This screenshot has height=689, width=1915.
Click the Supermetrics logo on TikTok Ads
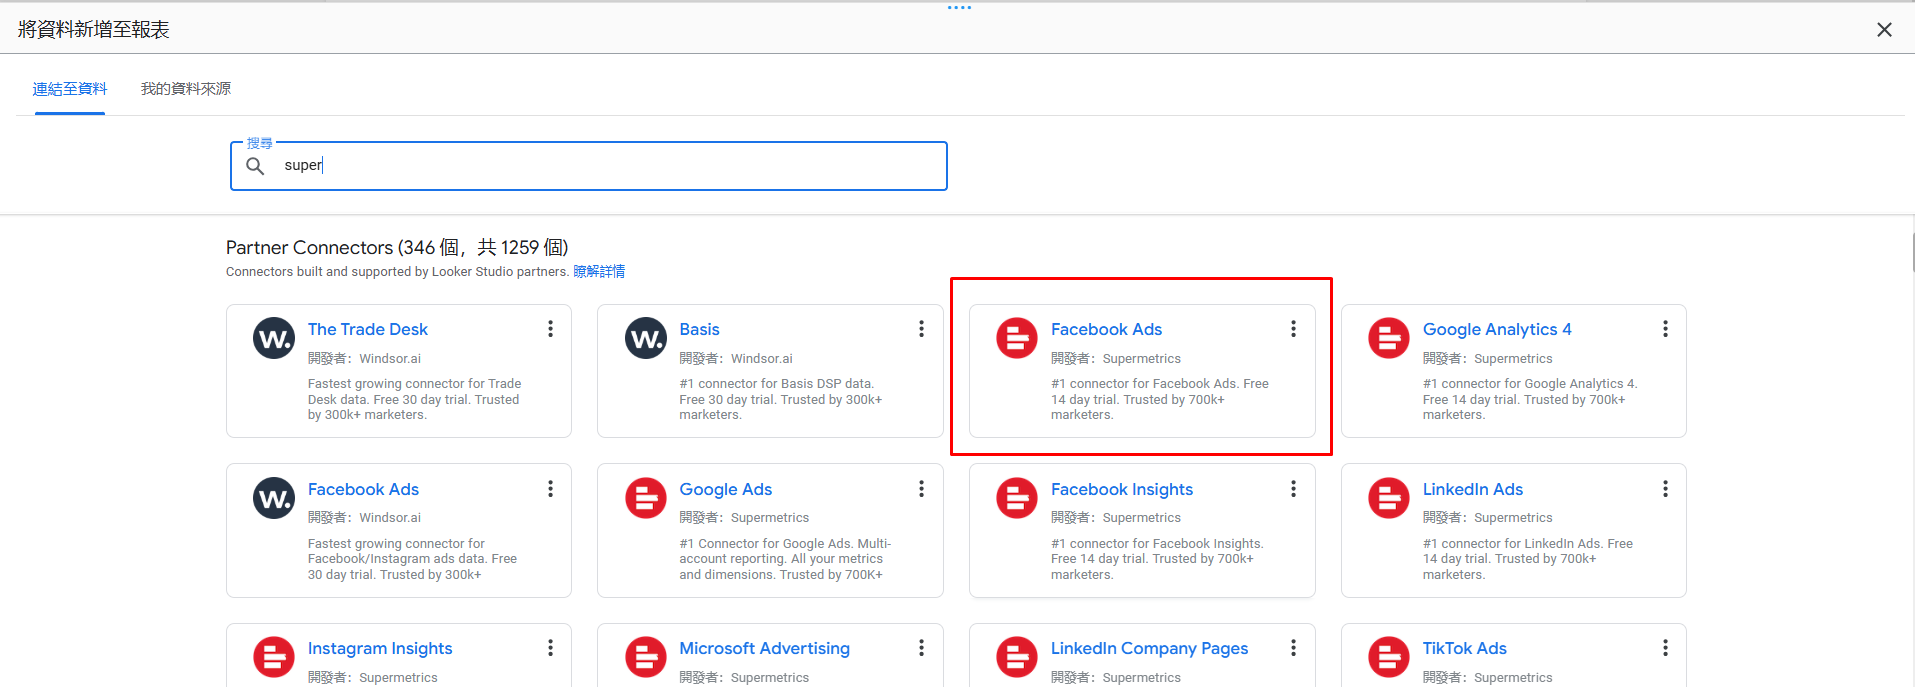1388,657
